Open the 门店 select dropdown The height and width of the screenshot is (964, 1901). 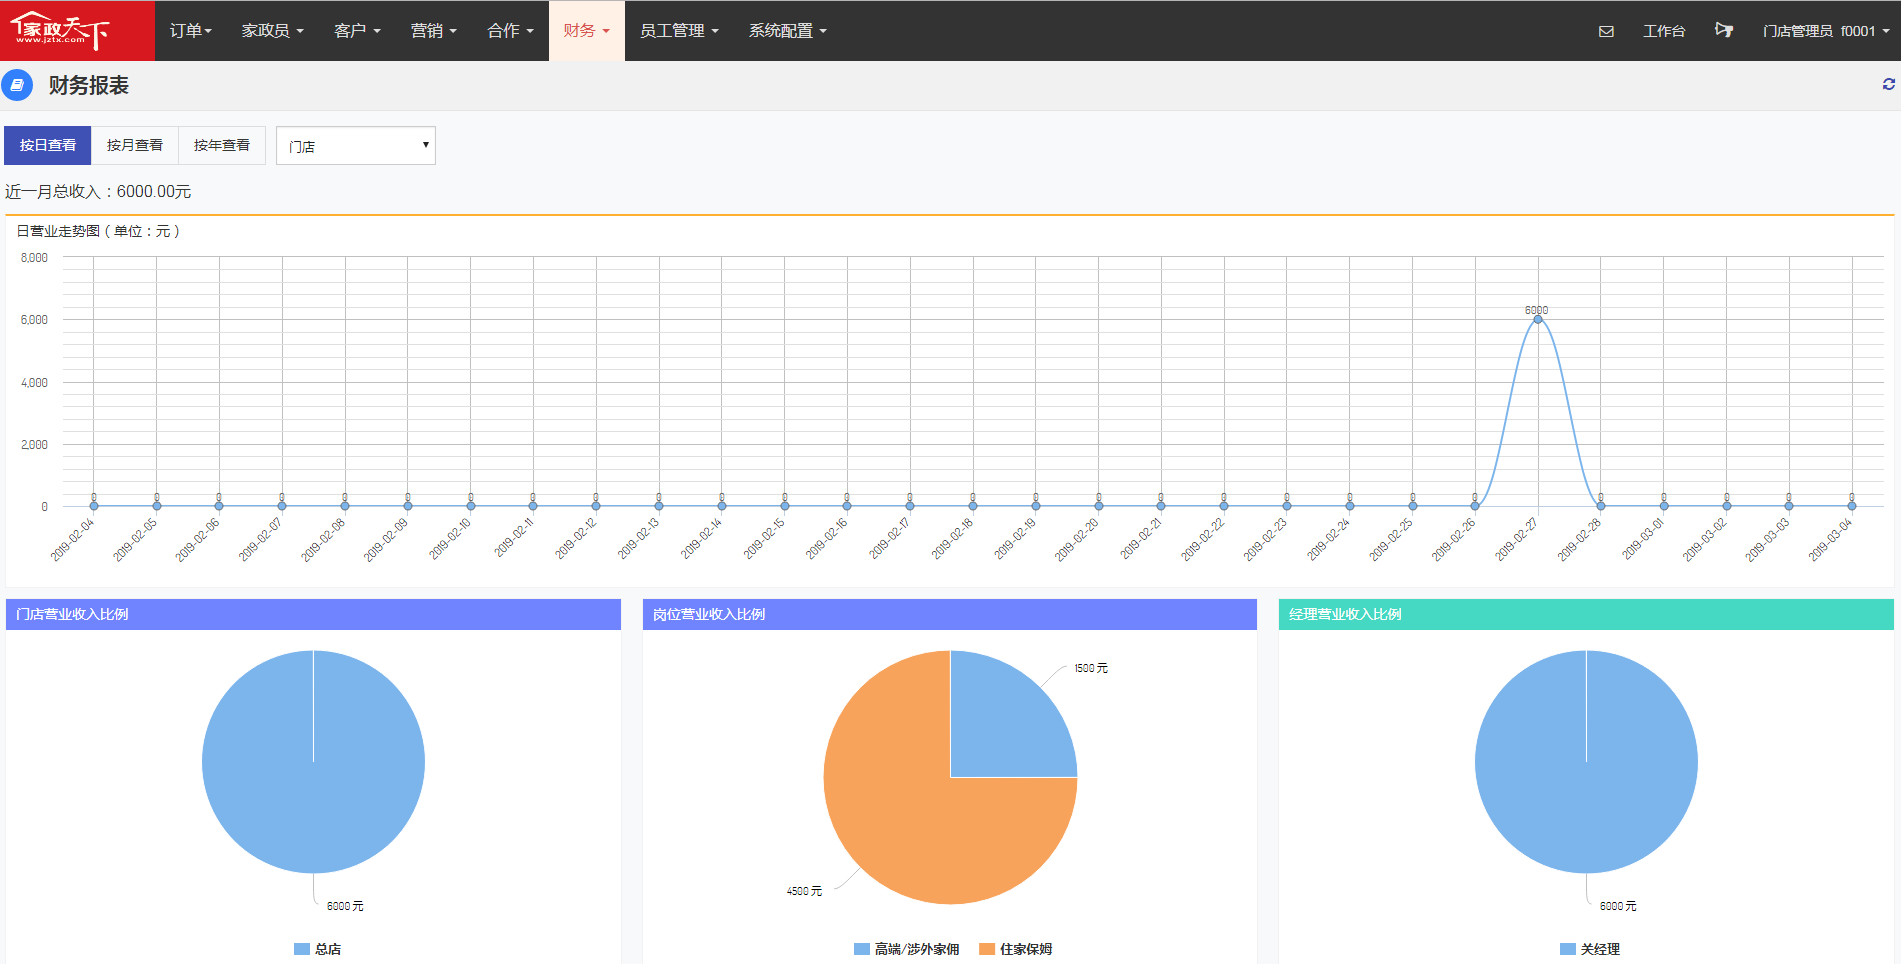coord(356,146)
